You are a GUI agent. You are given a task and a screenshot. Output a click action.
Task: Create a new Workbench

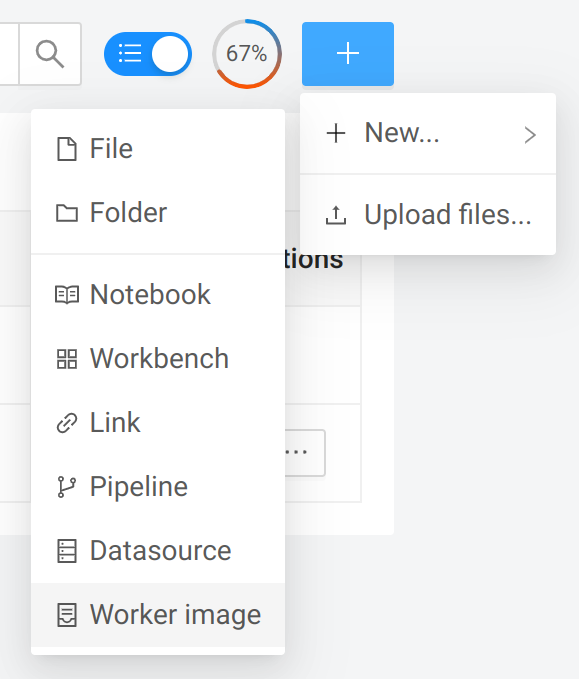click(158, 359)
